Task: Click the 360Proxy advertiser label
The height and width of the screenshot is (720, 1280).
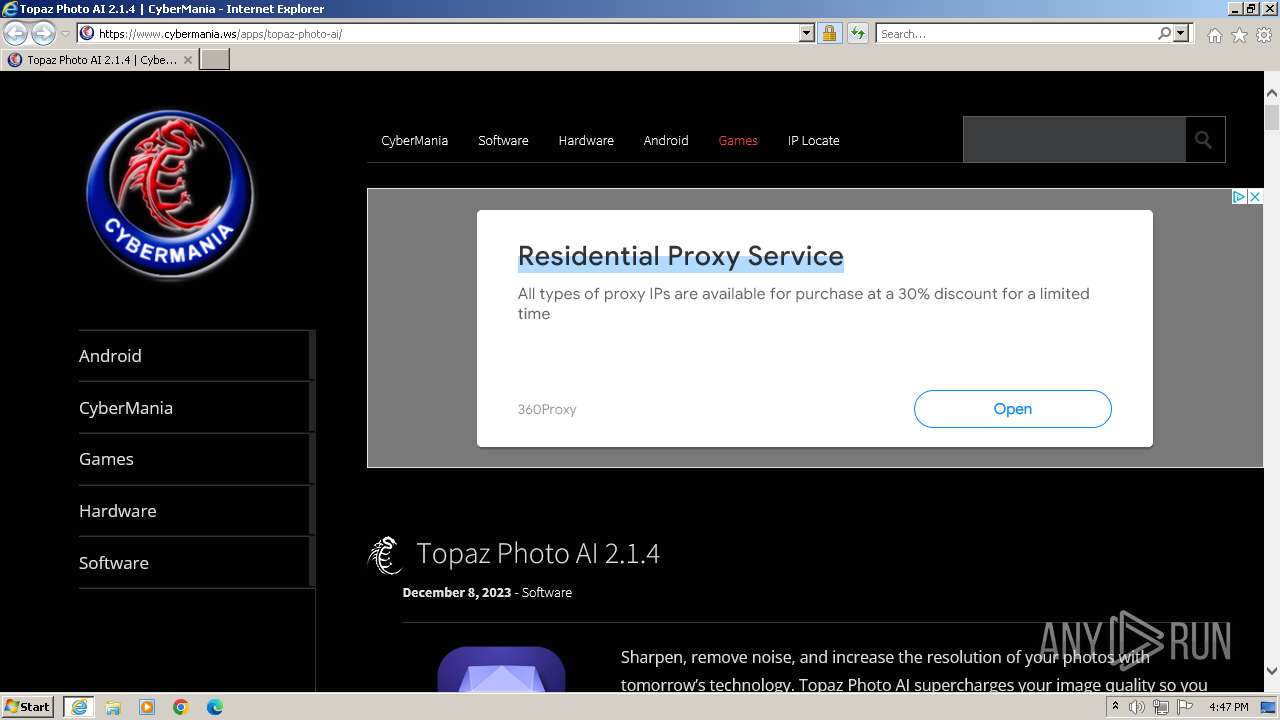Action: pyautogui.click(x=547, y=409)
